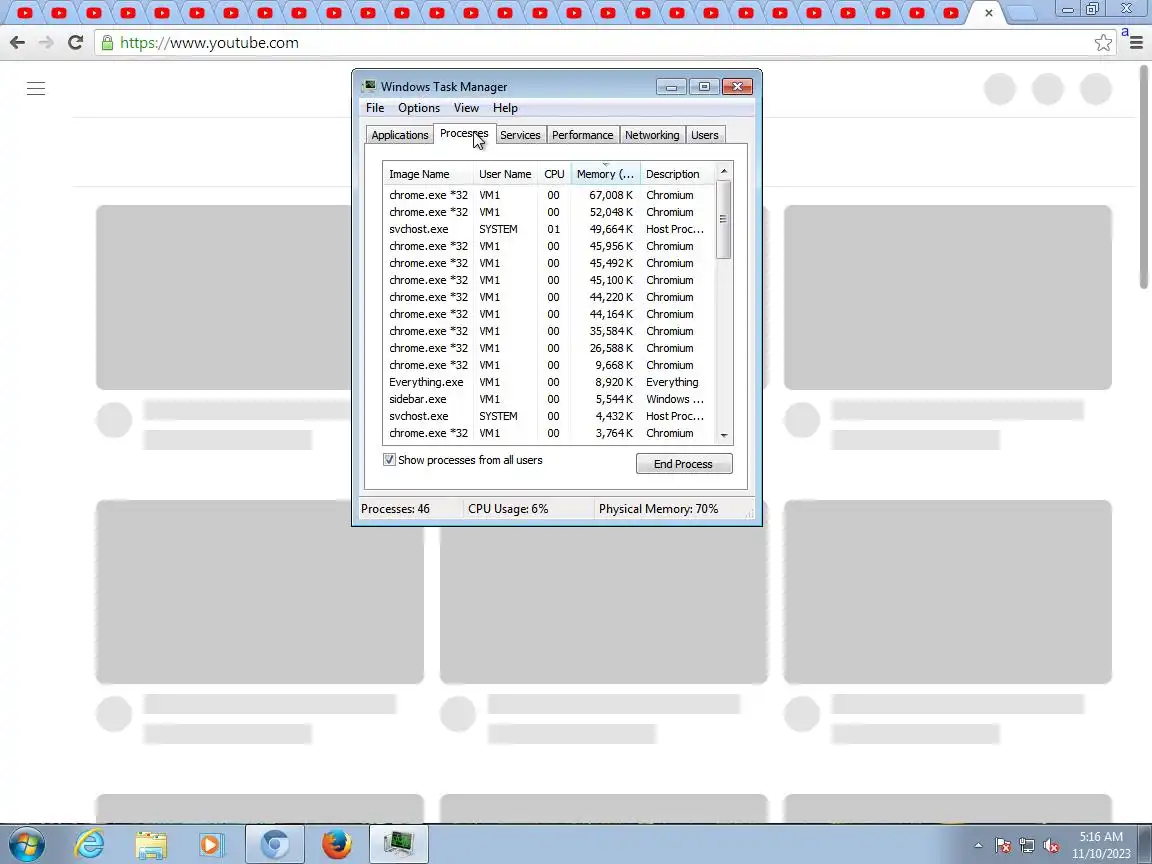Launch Firefox from the taskbar
This screenshot has height=864, width=1152.
click(336, 845)
